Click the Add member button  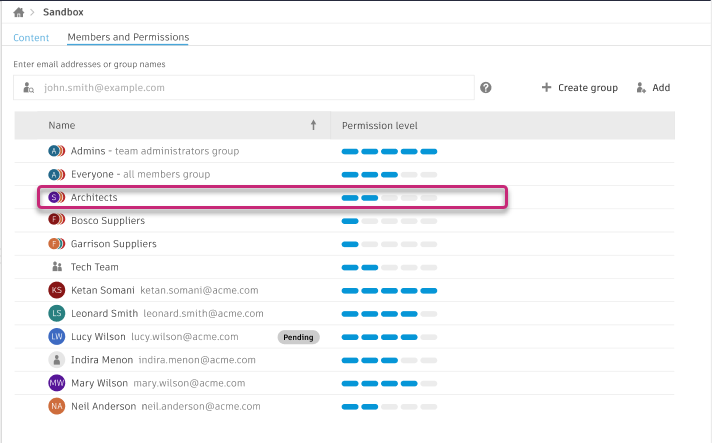[x=653, y=88]
